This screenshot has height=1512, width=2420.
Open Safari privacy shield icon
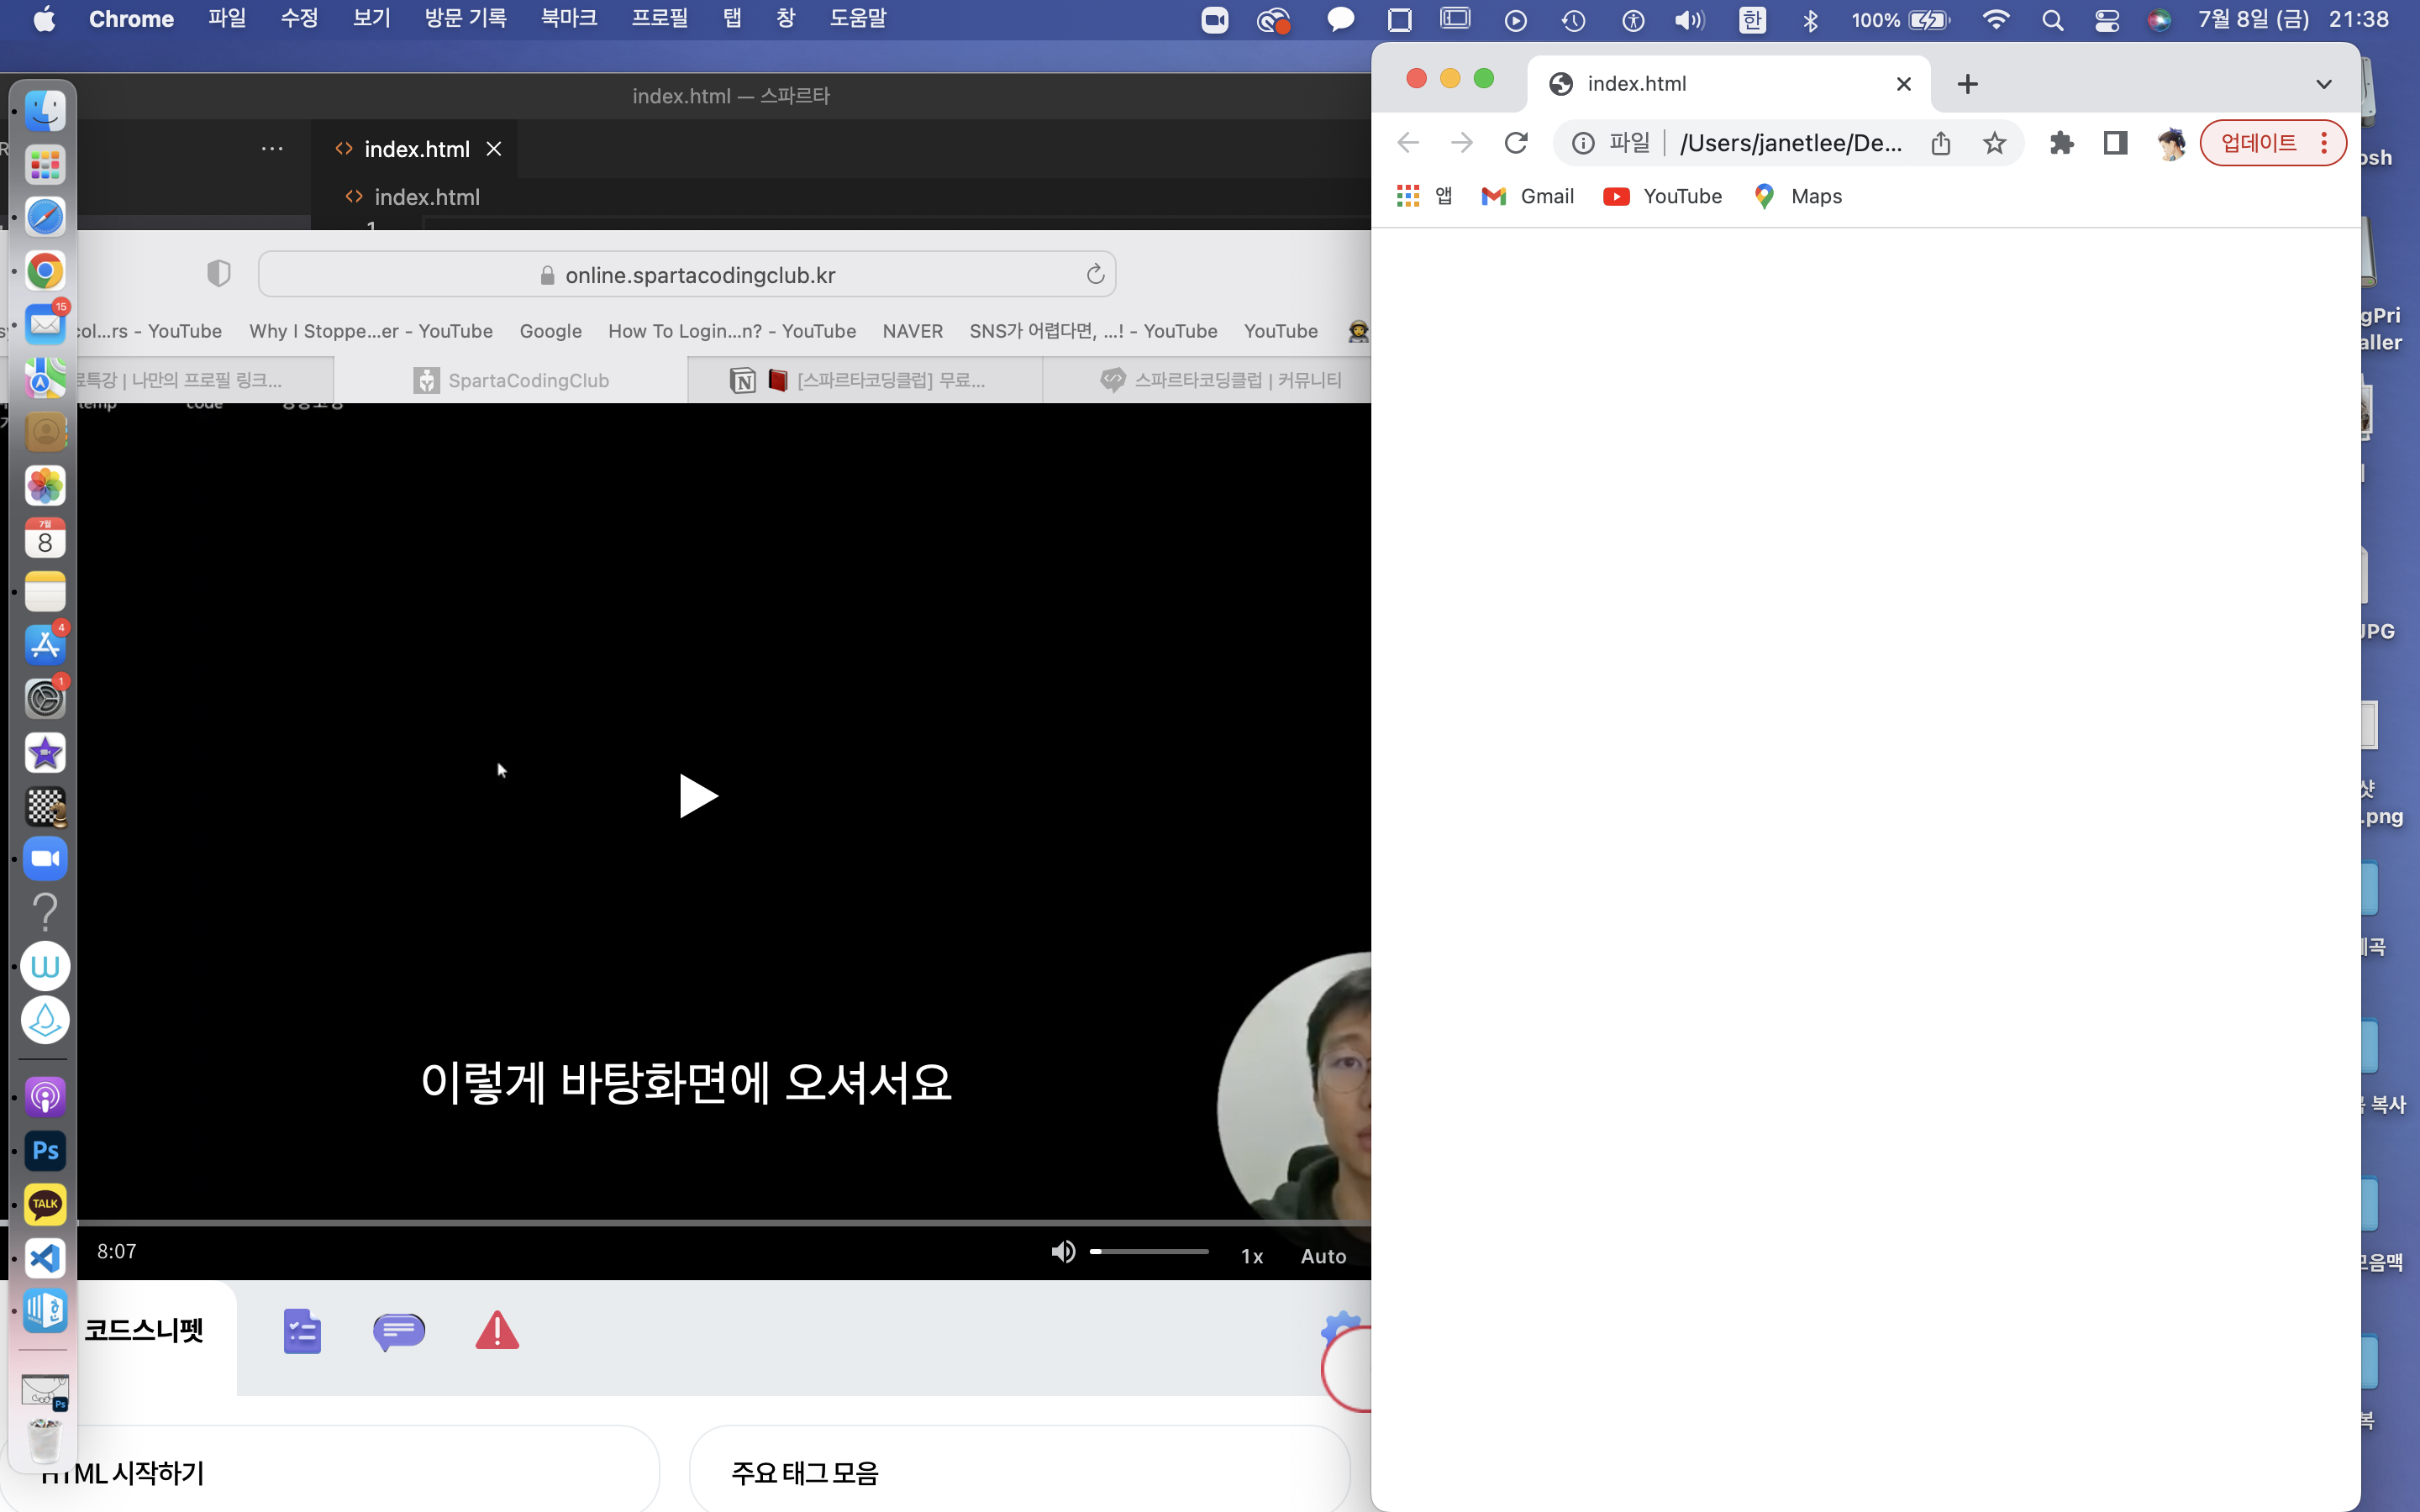point(219,273)
